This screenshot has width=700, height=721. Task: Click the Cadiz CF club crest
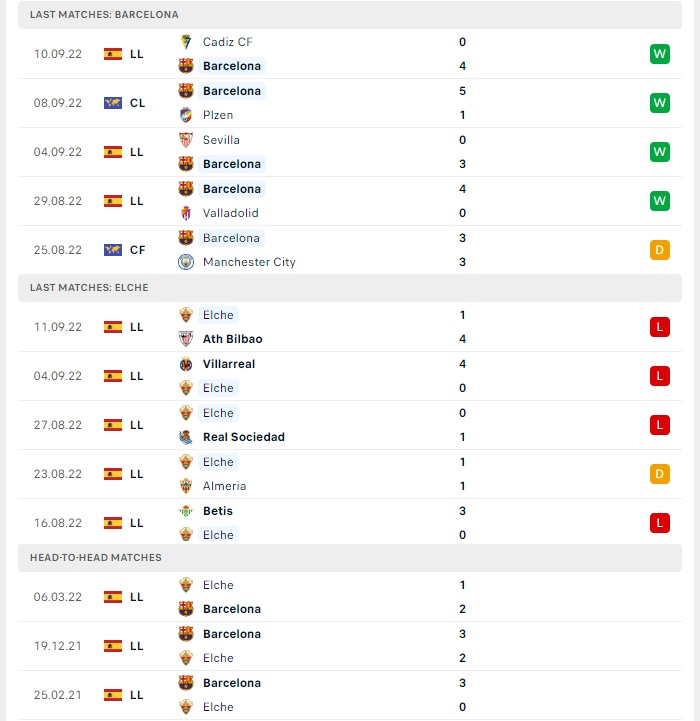(x=186, y=42)
